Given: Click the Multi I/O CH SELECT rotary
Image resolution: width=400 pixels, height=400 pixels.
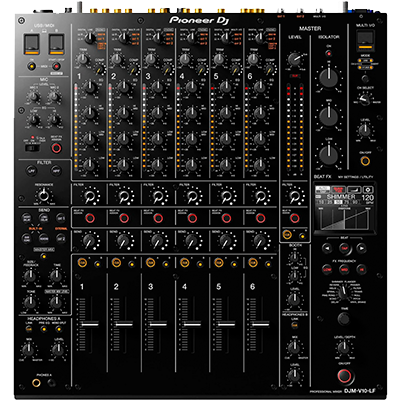Looking at the screenshot, I should (365, 99).
